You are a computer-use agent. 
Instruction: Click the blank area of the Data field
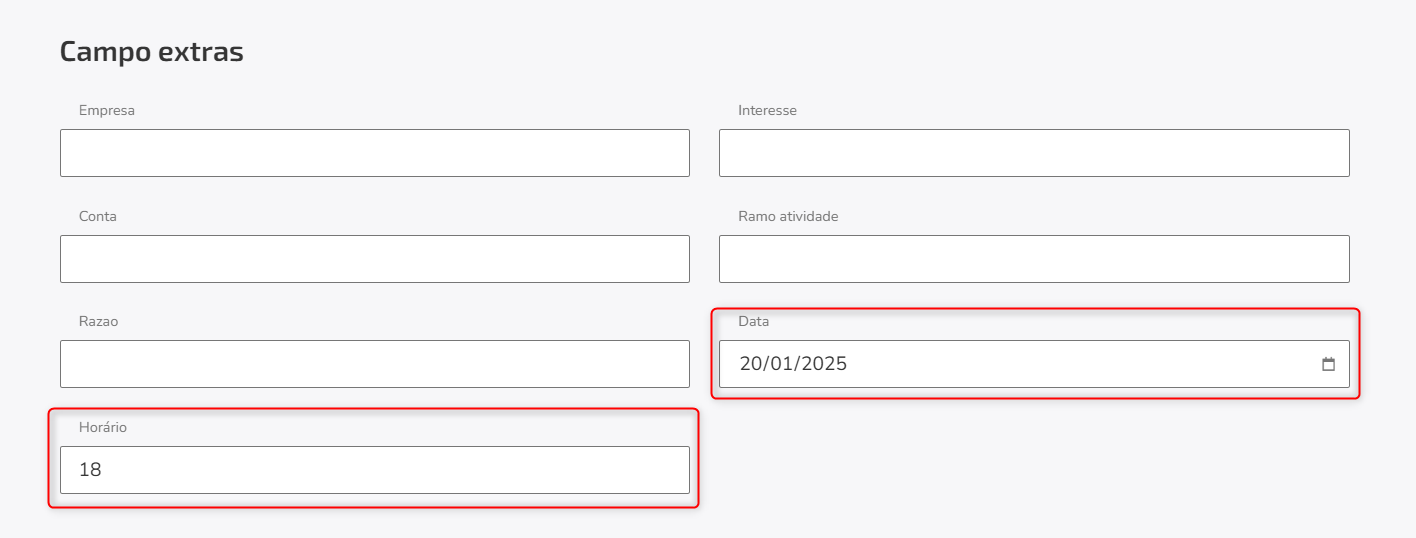point(1080,364)
